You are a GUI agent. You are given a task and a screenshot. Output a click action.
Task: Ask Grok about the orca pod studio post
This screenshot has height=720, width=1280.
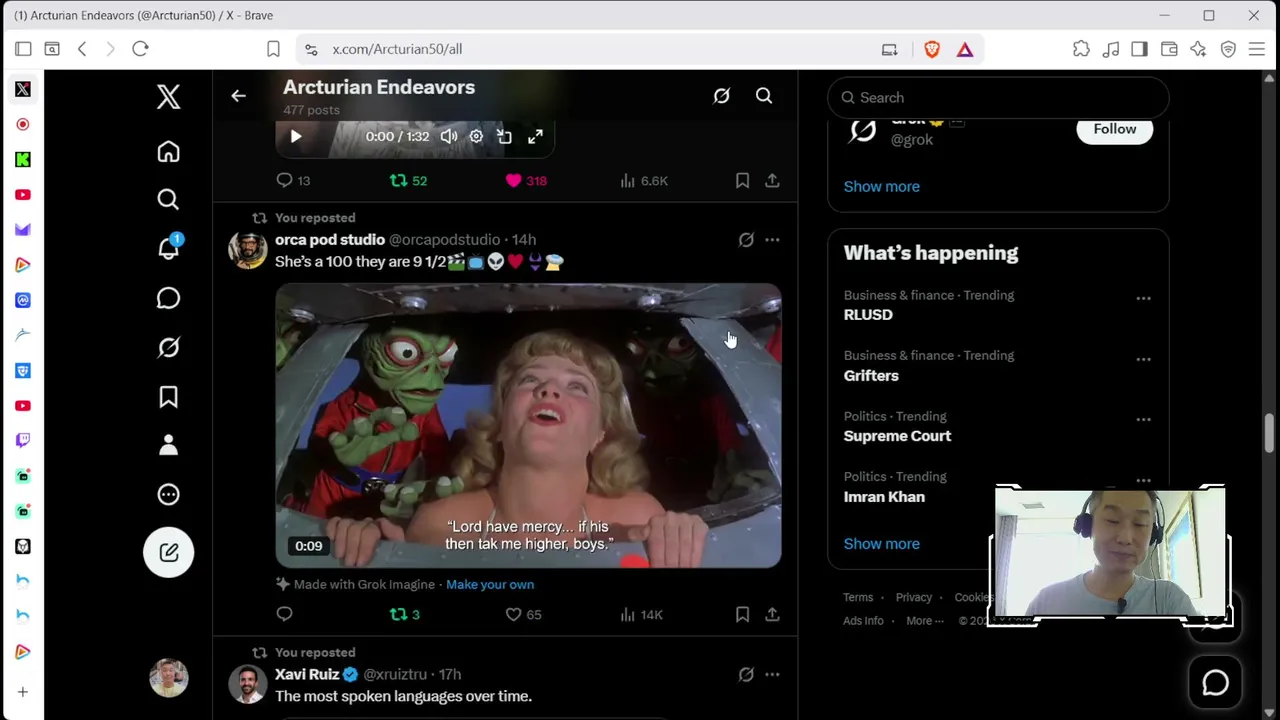[746, 240]
